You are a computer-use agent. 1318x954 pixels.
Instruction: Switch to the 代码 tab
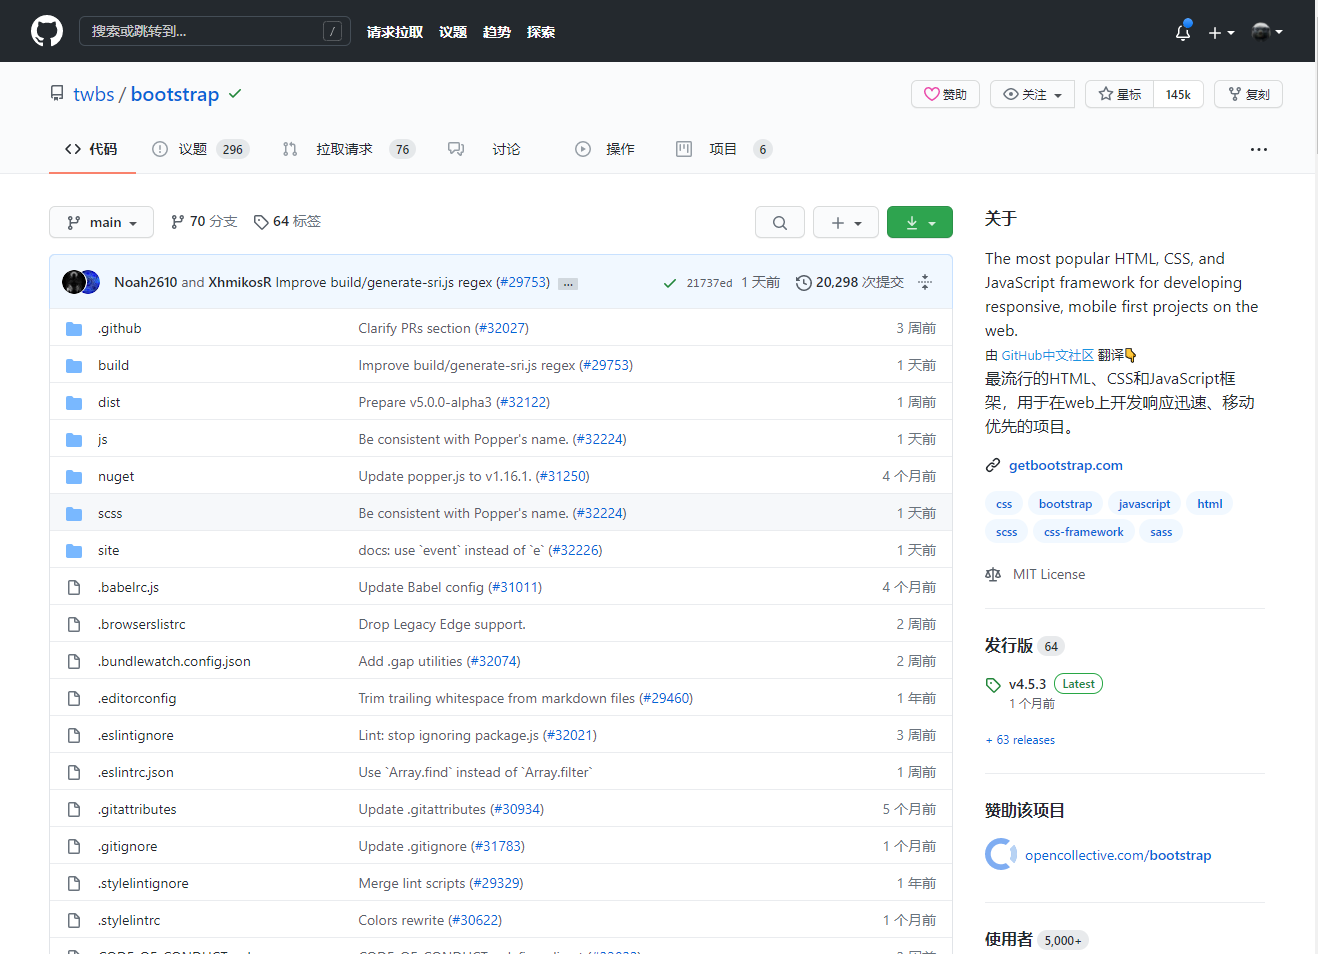point(92,149)
